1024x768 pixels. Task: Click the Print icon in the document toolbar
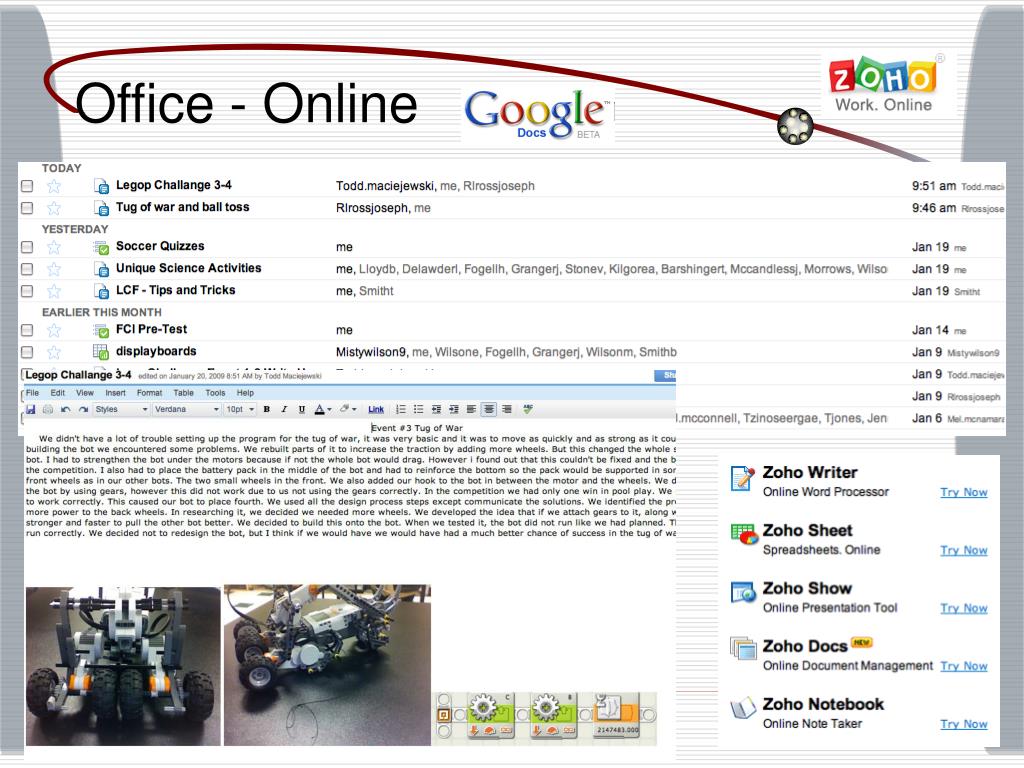48,409
